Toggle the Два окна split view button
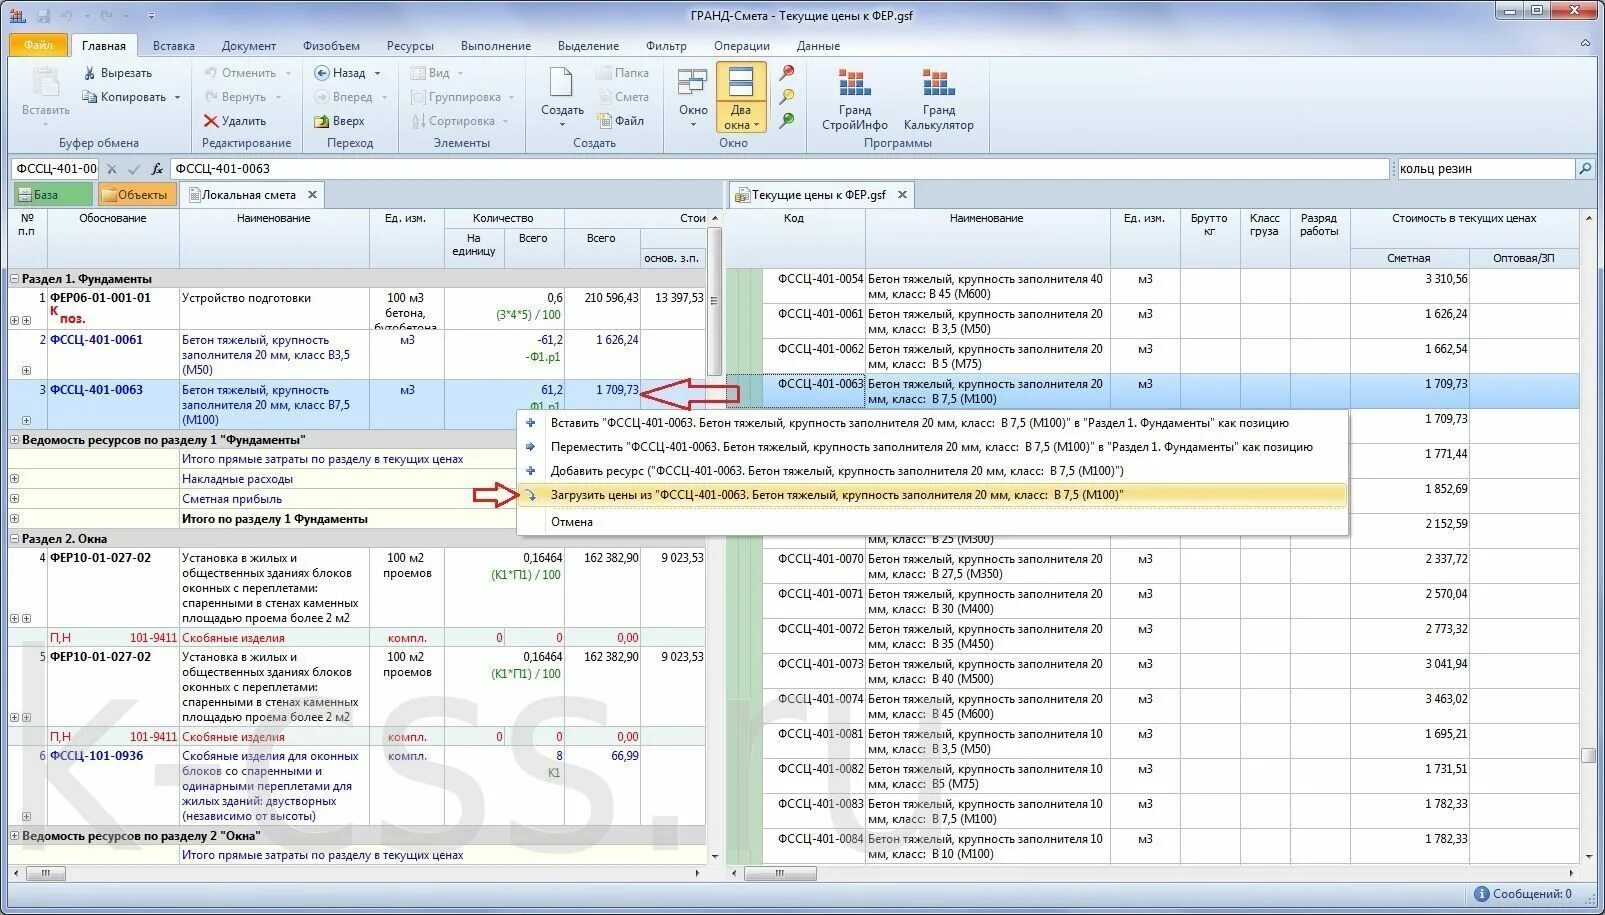 pos(741,97)
